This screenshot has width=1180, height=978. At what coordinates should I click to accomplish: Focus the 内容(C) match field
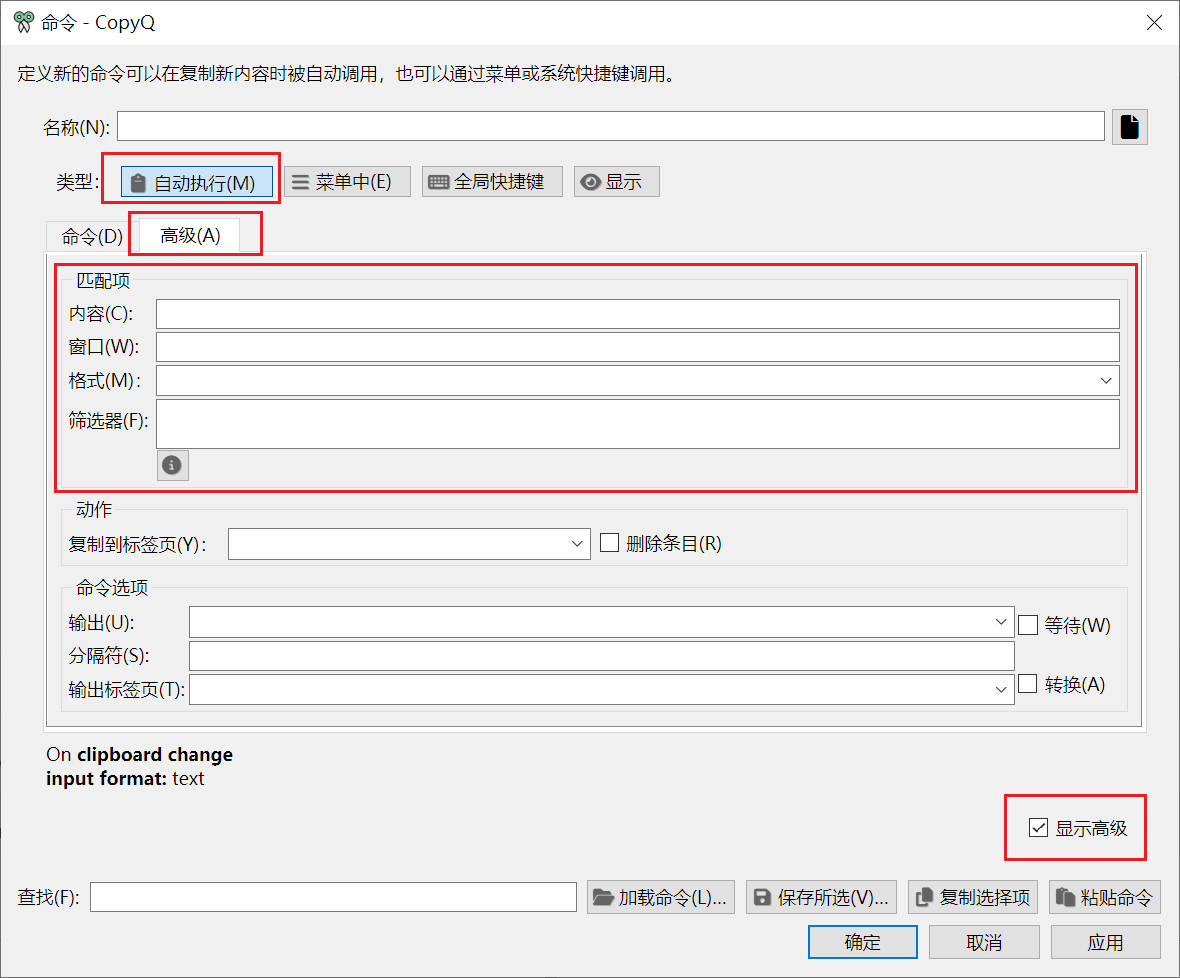click(x=637, y=314)
